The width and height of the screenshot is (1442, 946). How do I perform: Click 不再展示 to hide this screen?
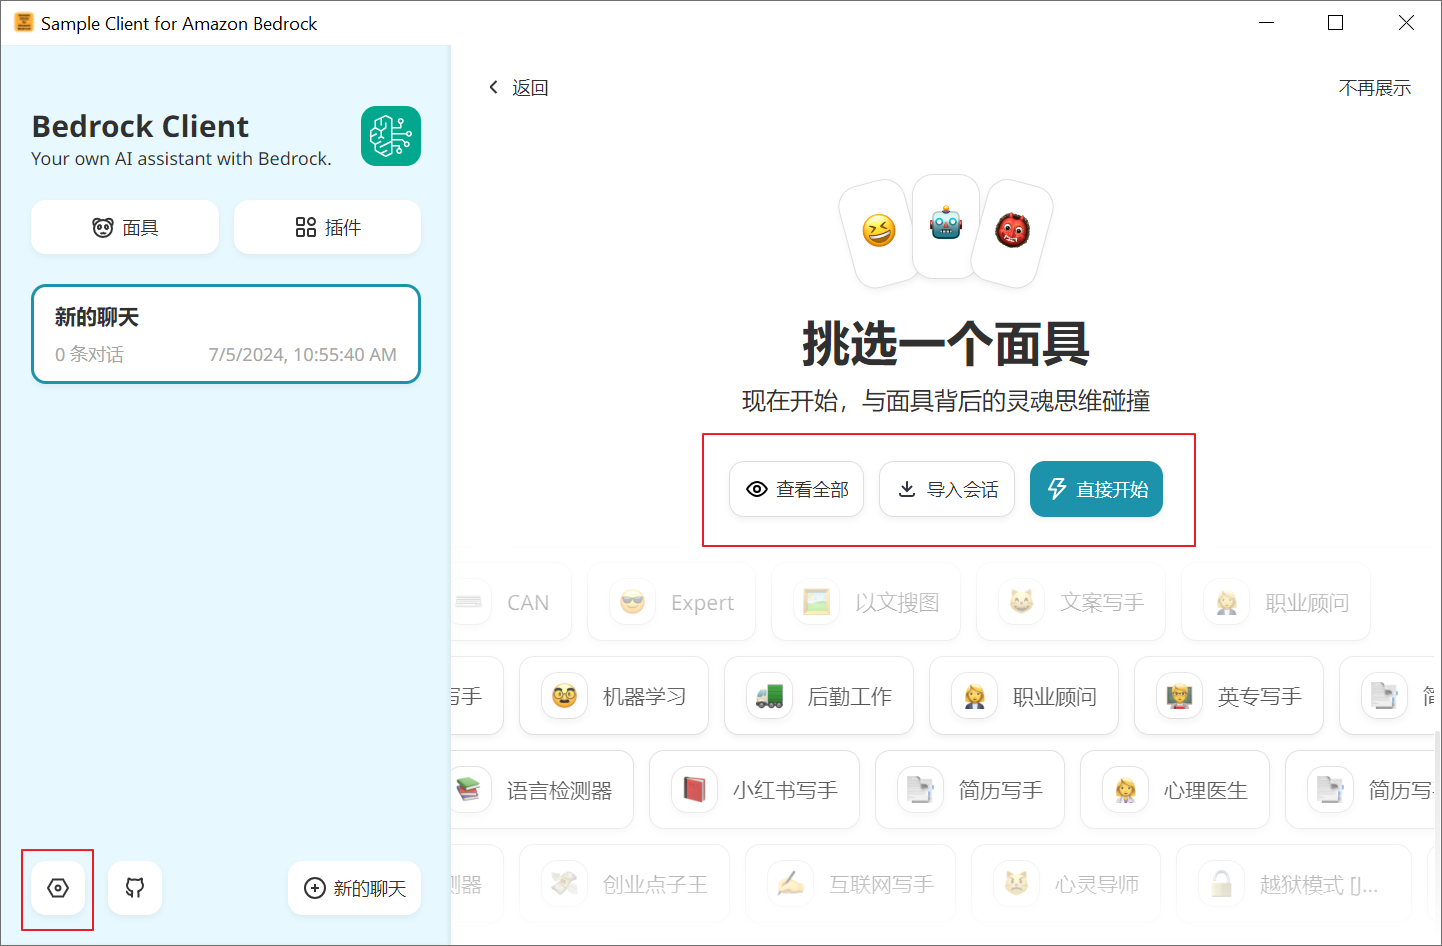click(1375, 87)
